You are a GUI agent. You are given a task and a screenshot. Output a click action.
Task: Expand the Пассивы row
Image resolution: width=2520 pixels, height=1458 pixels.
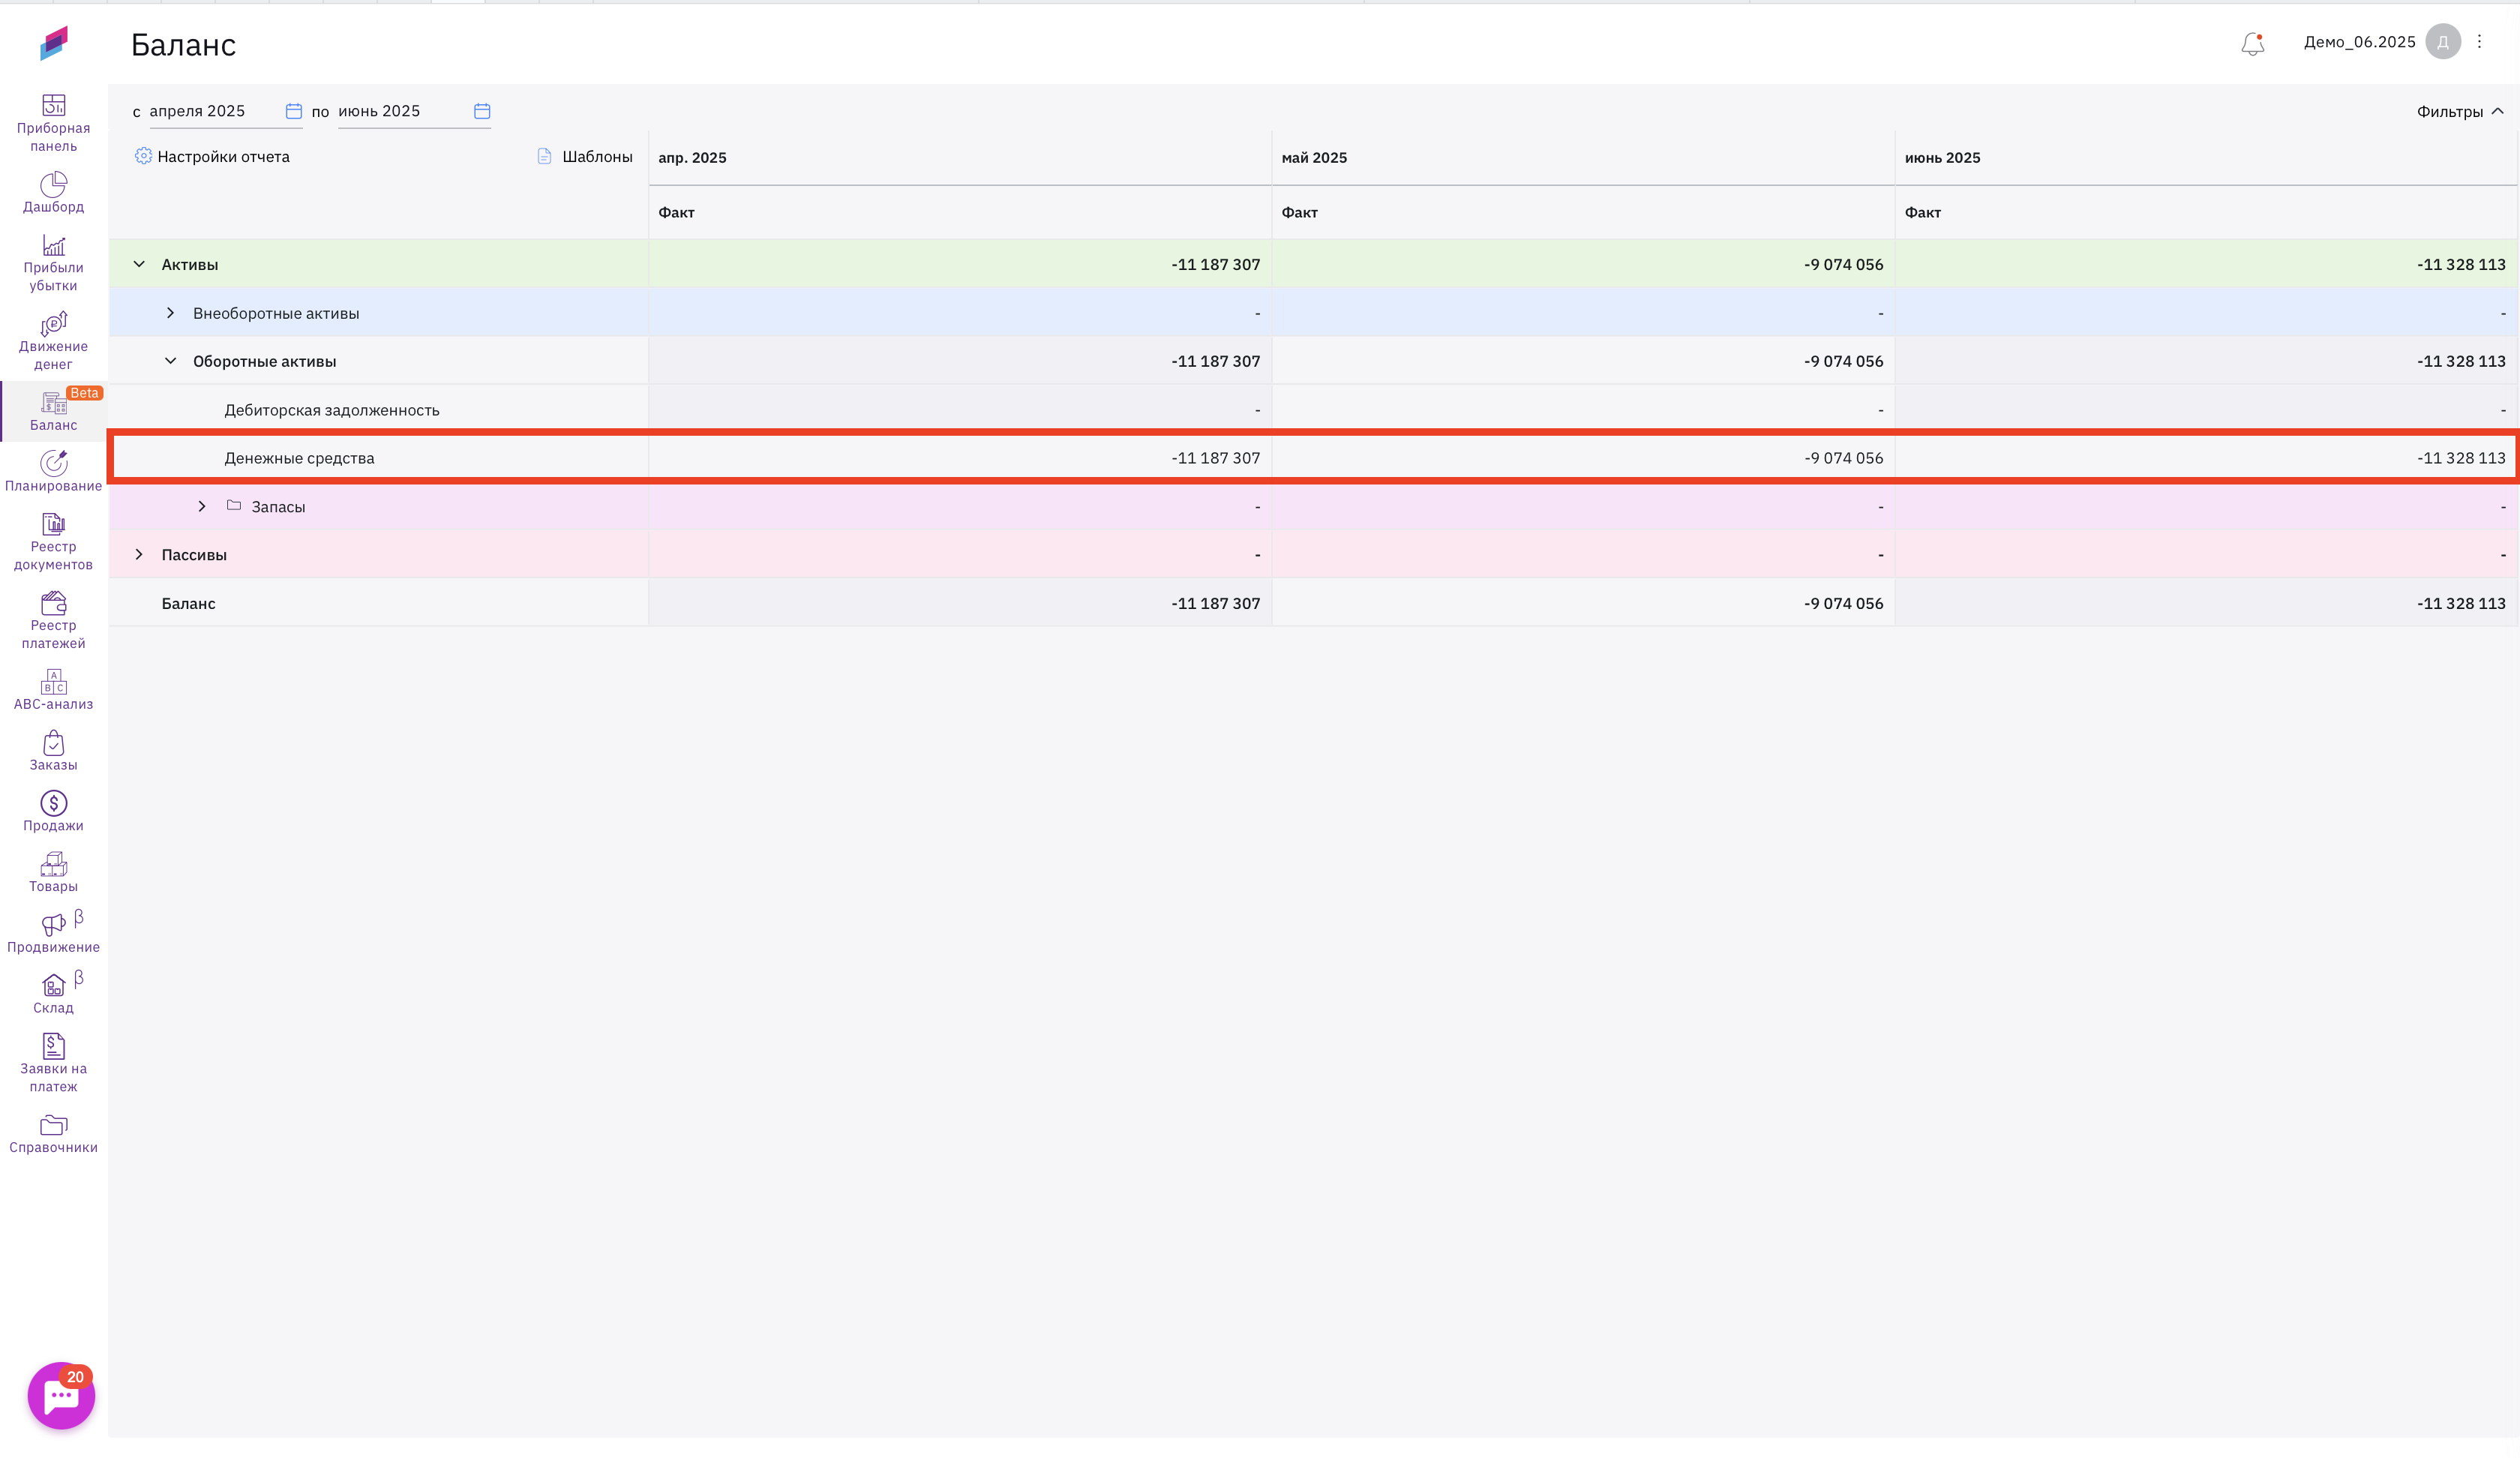click(139, 554)
